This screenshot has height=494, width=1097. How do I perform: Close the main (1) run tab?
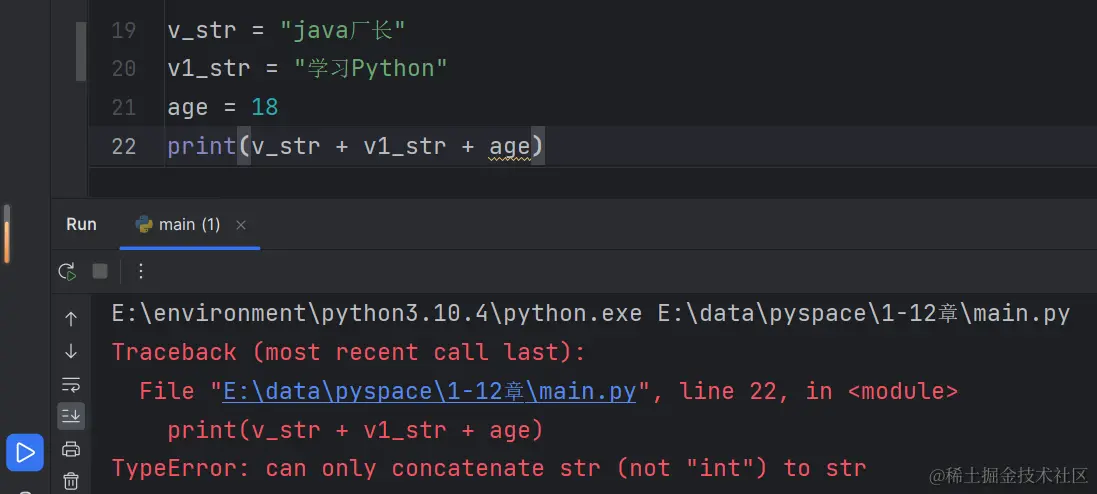click(241, 225)
